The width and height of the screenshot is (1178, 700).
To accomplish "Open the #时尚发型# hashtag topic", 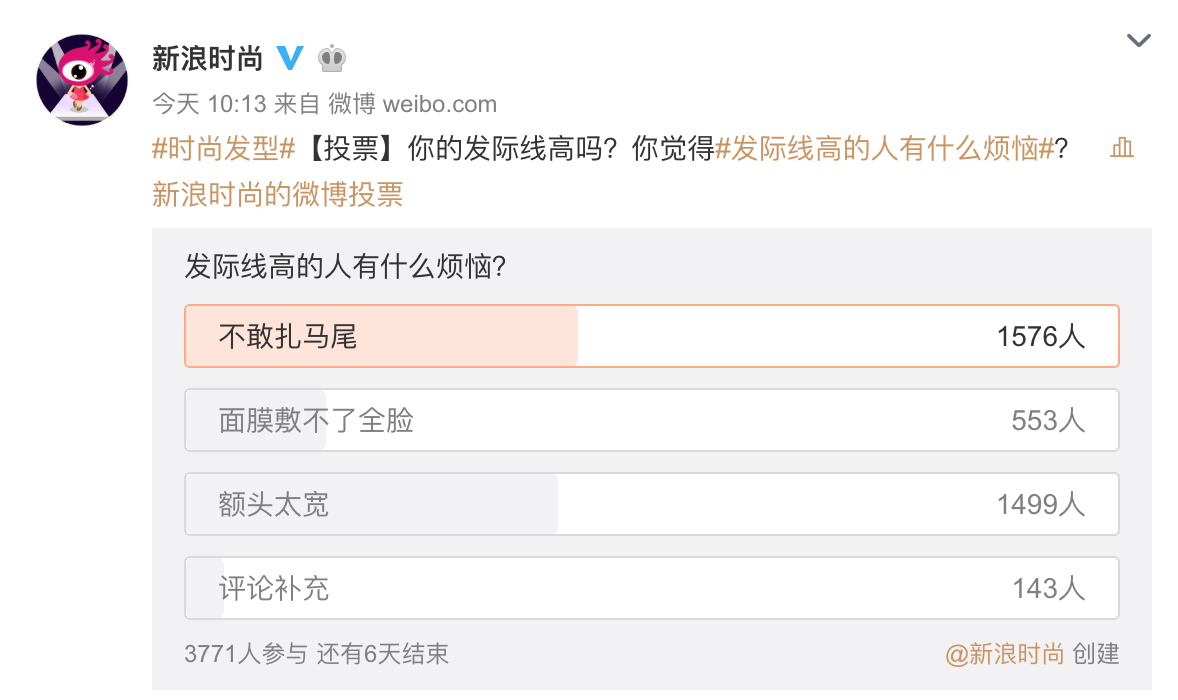I will (x=223, y=149).
